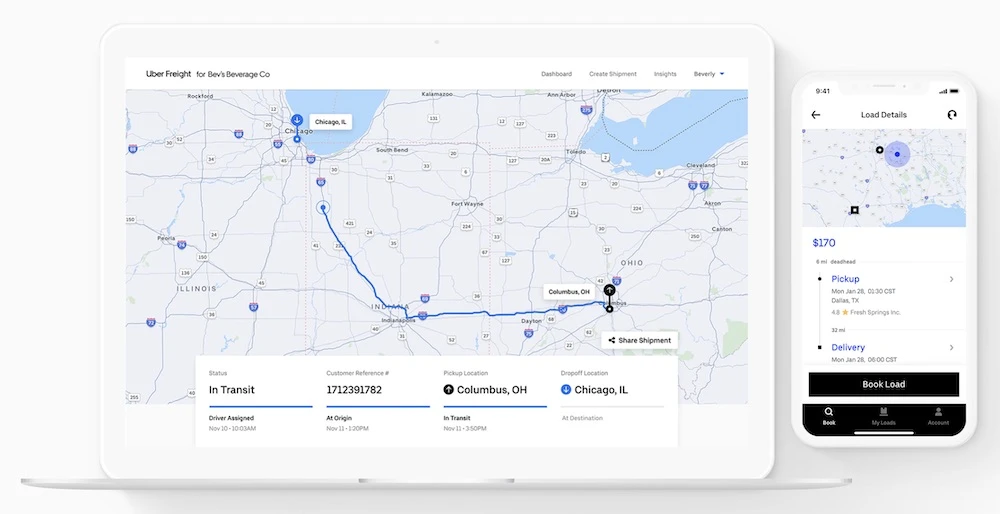Screen dimensions: 1000x514
Task: Go to Insights in top navigation
Action: 665,74
